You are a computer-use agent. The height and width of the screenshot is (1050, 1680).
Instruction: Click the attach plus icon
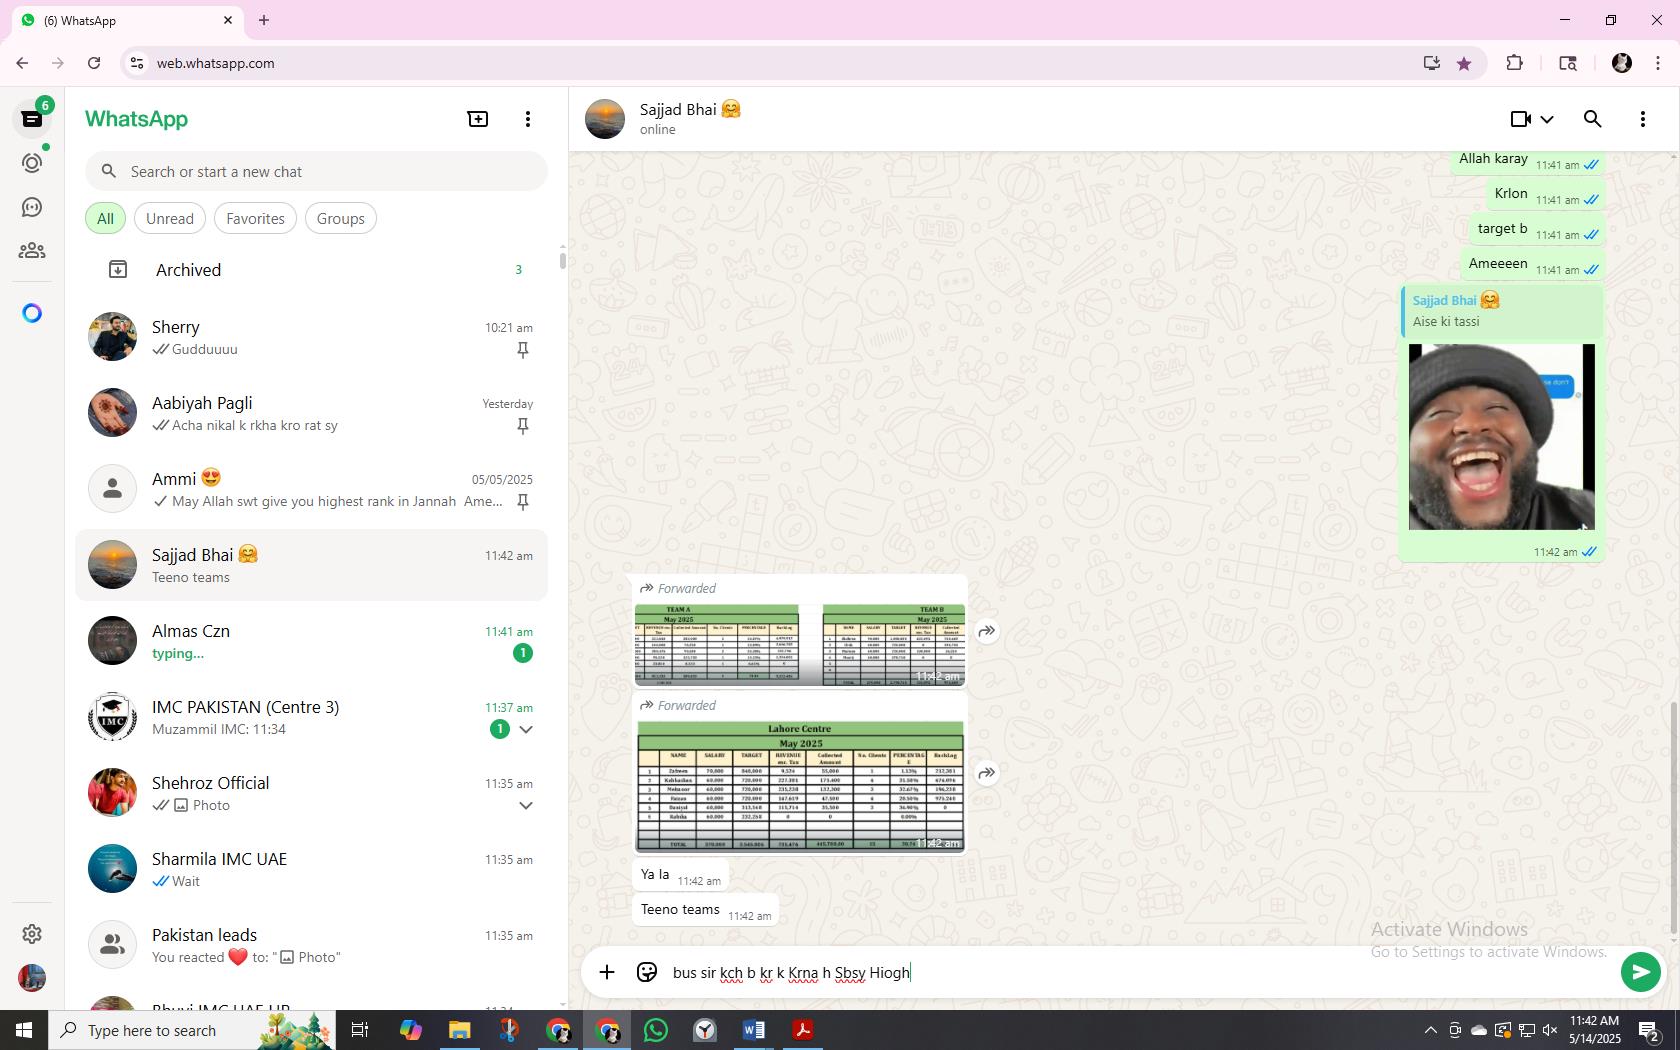607,972
